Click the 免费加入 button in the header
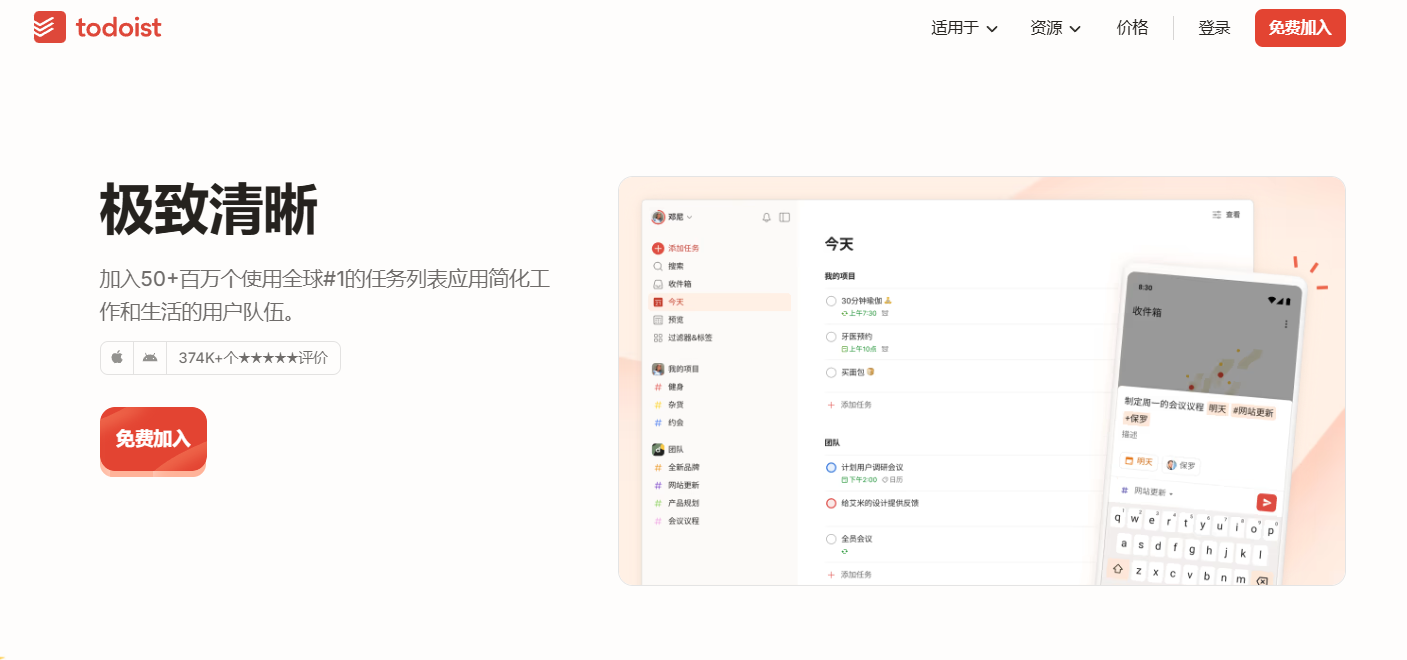This screenshot has height=660, width=1407. click(1300, 28)
